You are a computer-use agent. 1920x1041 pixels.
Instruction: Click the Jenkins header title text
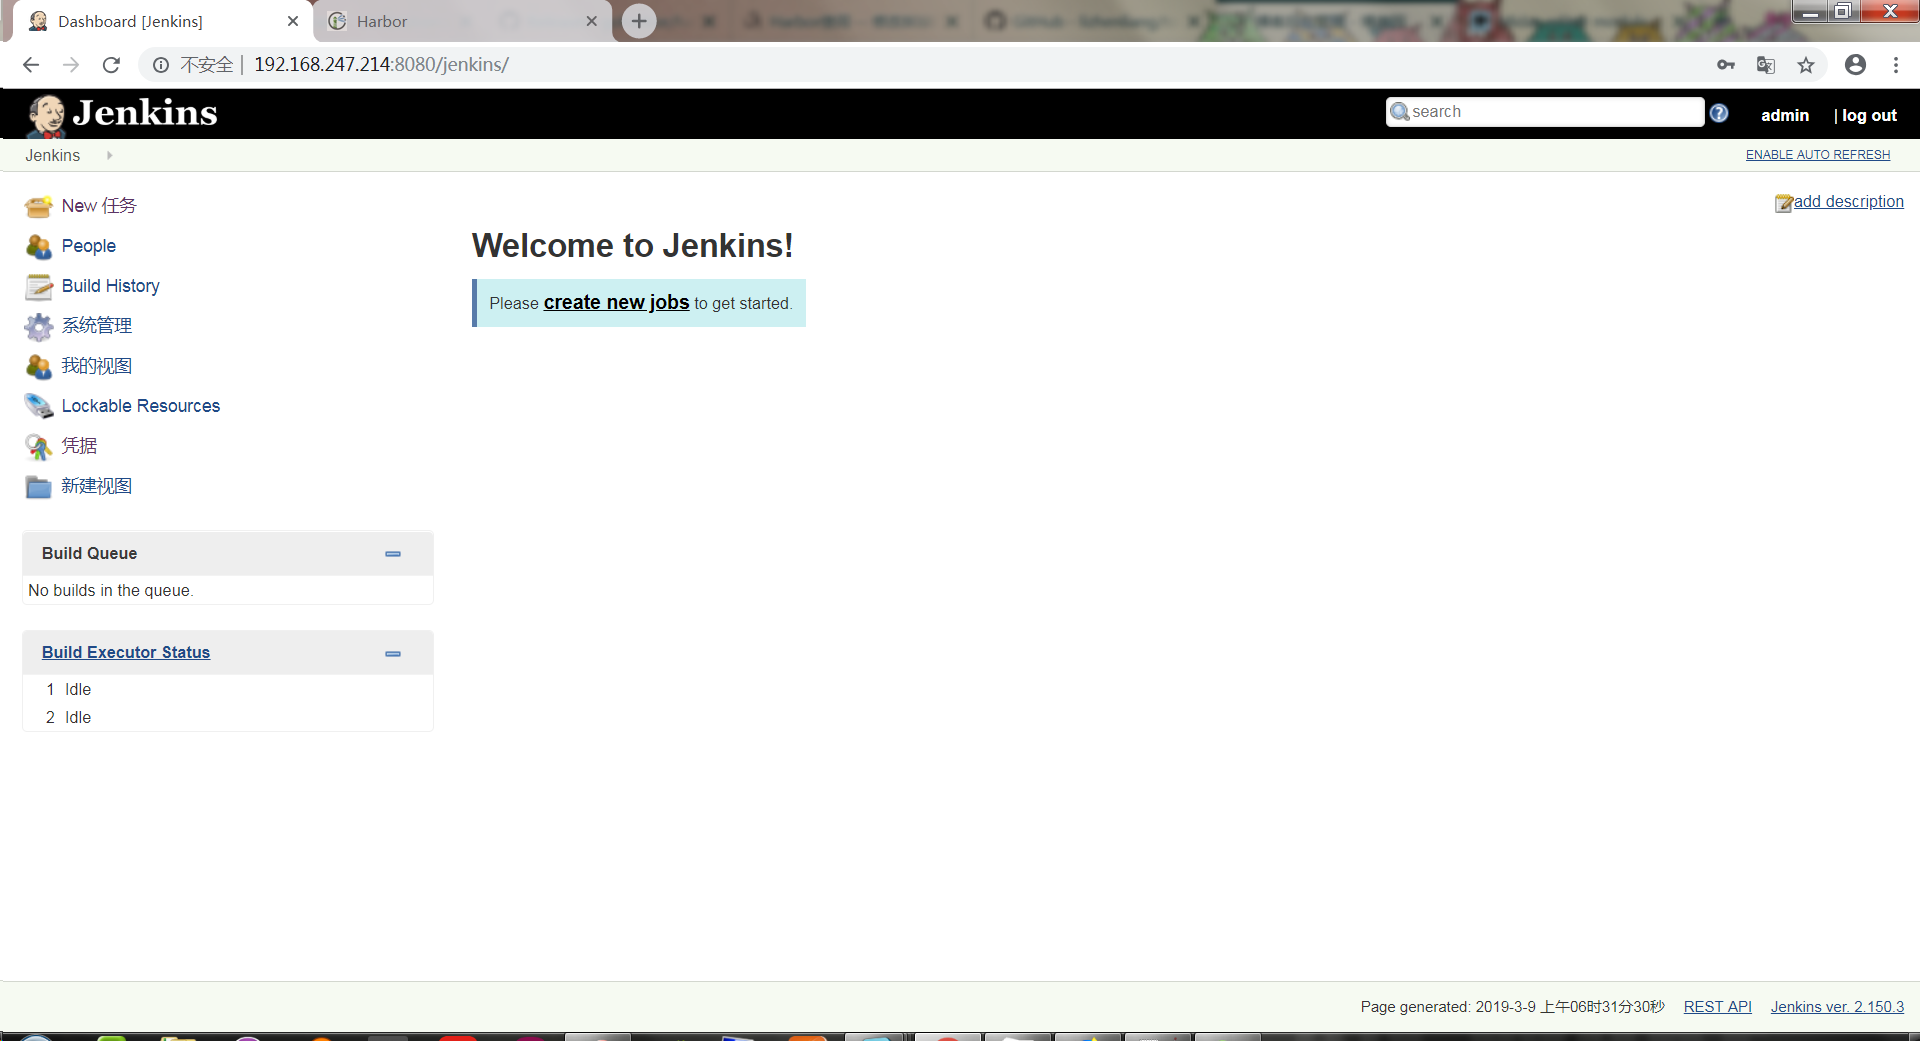145,113
